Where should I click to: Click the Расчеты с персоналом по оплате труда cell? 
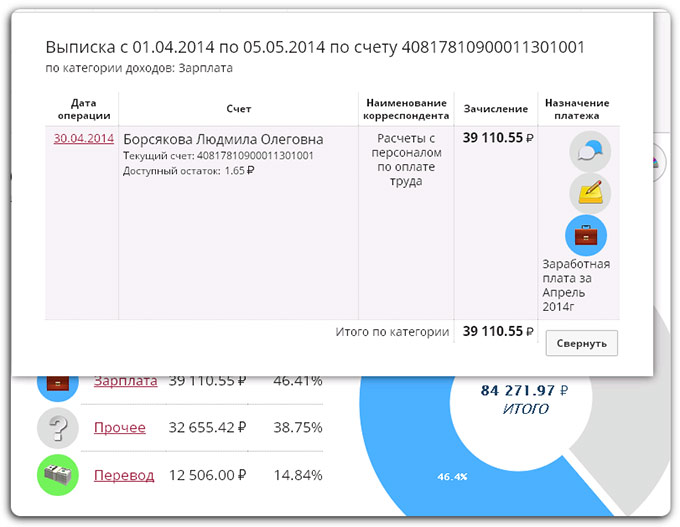[406, 160]
